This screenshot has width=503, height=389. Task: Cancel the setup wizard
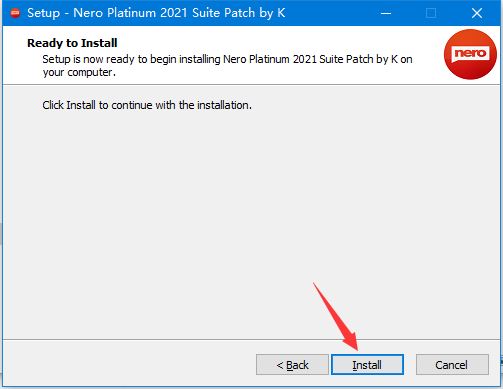[452, 365]
